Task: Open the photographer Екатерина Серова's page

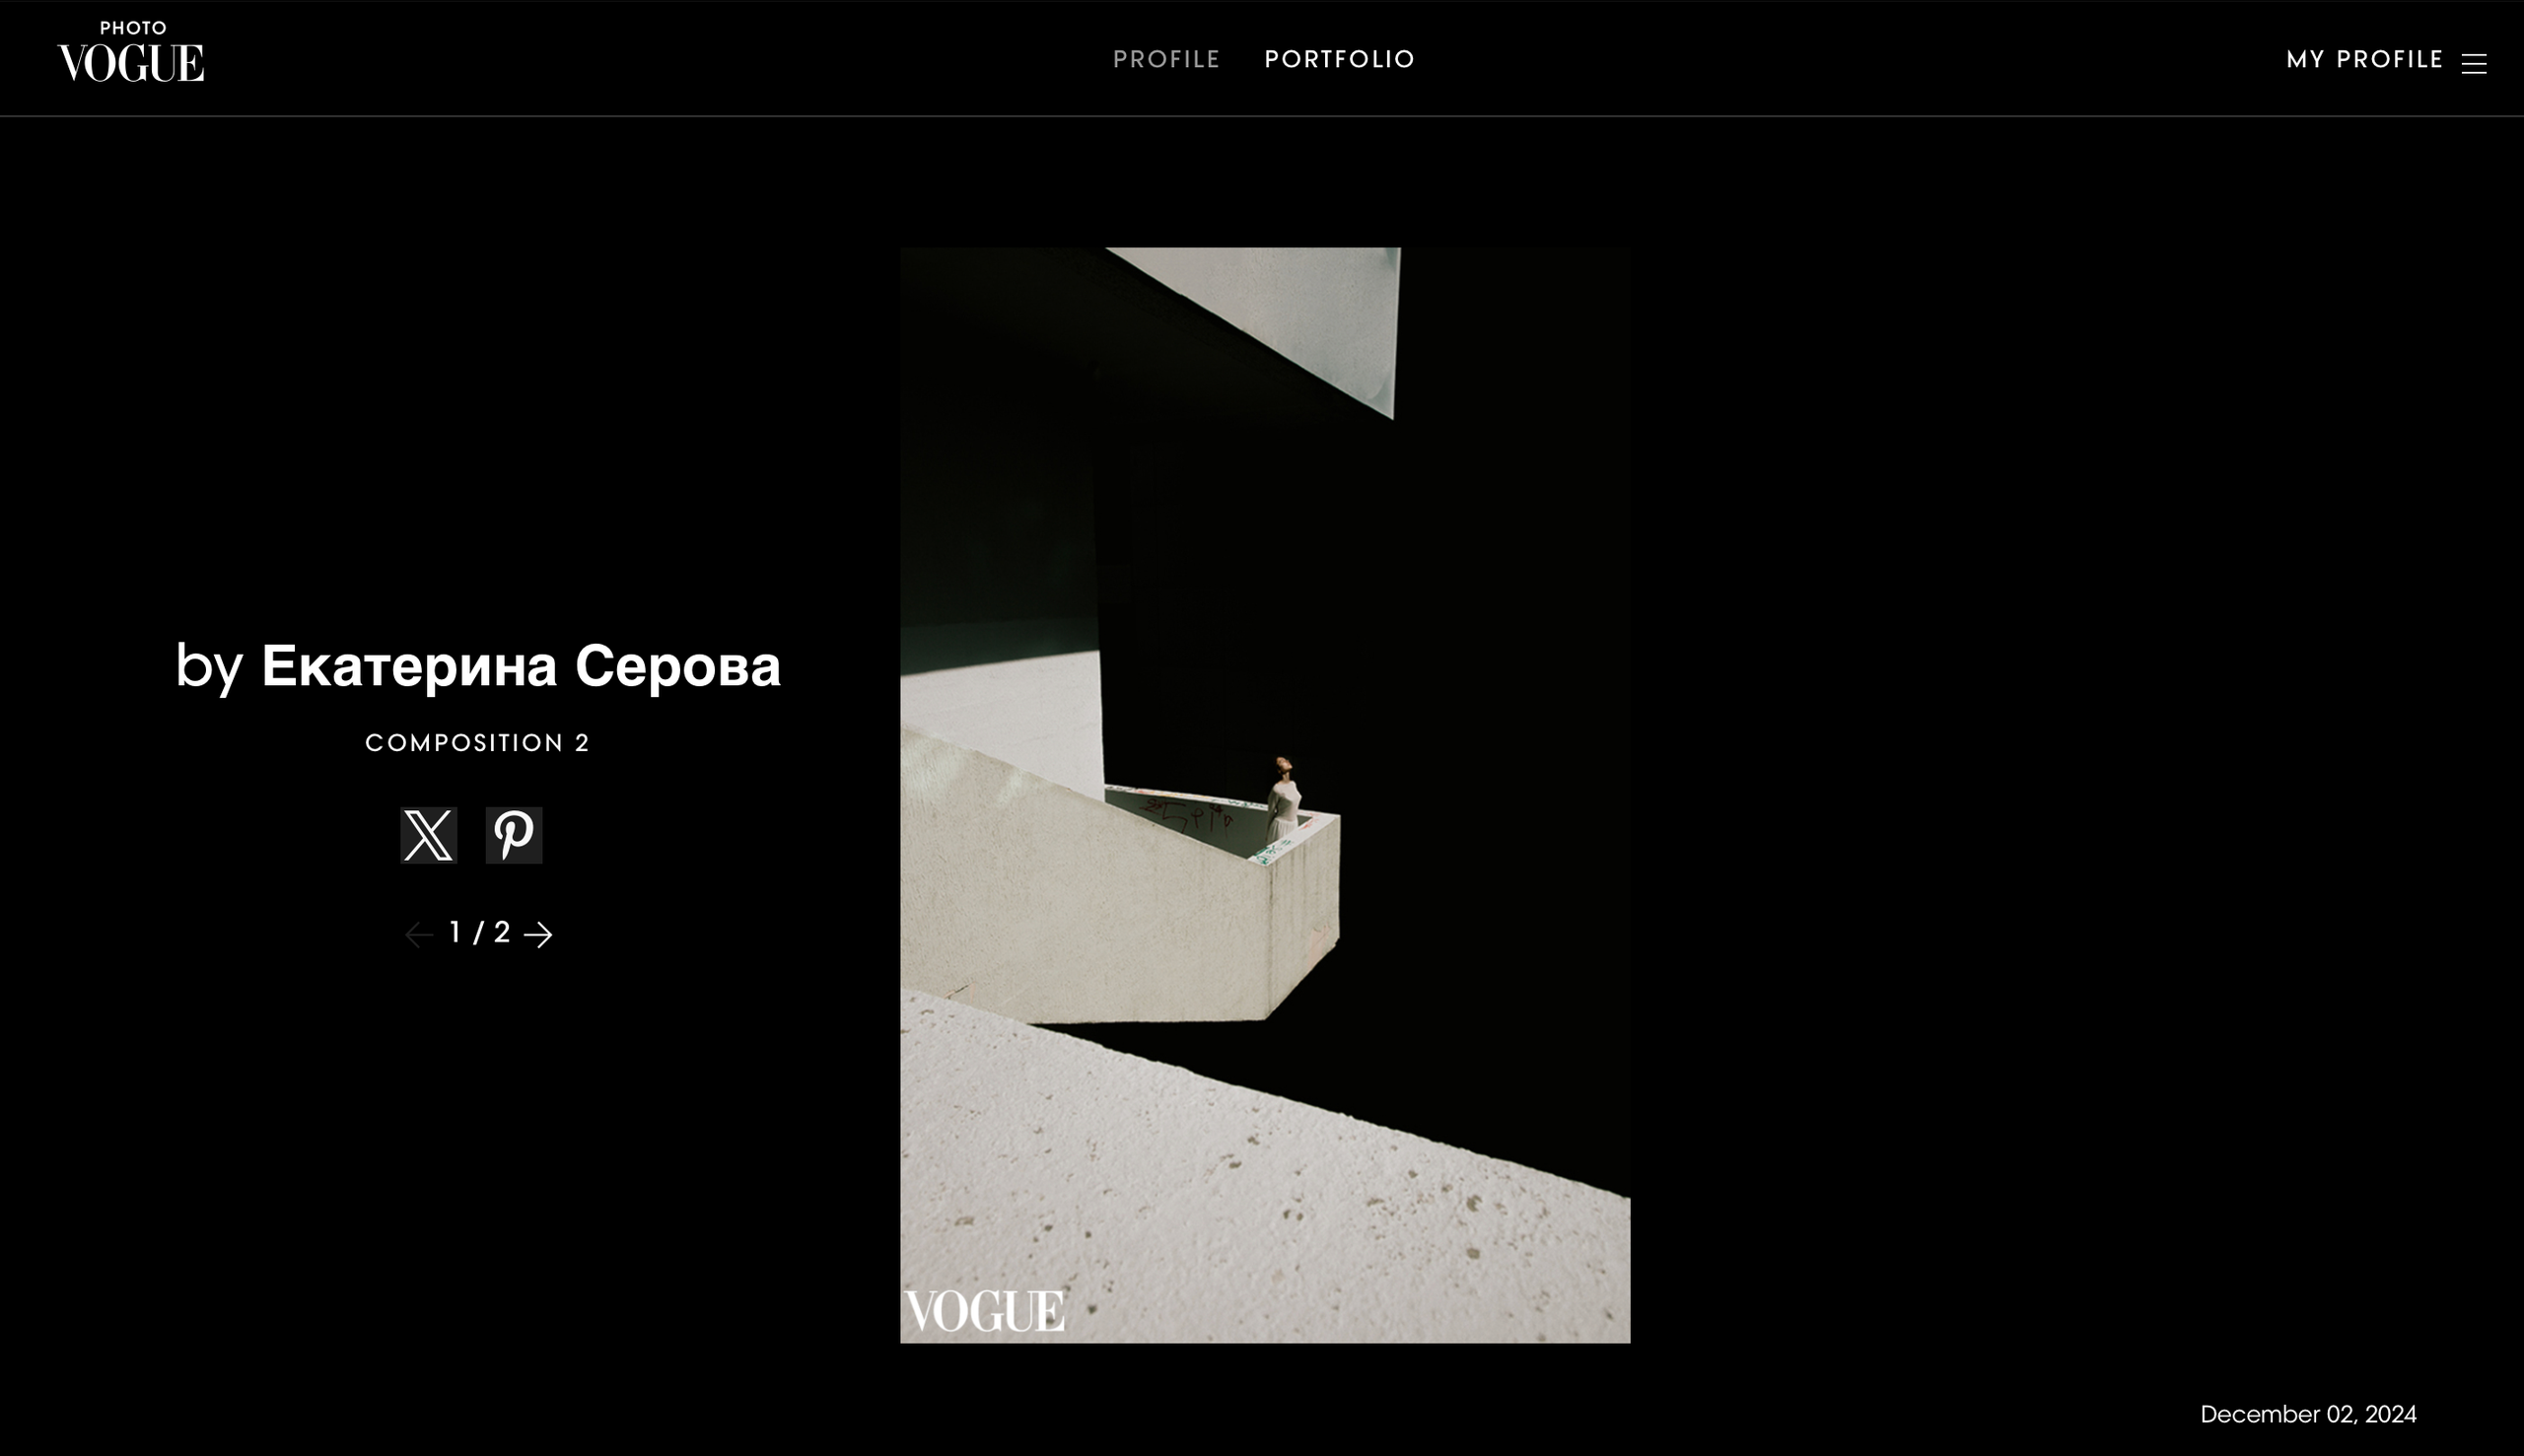Action: (x=519, y=665)
